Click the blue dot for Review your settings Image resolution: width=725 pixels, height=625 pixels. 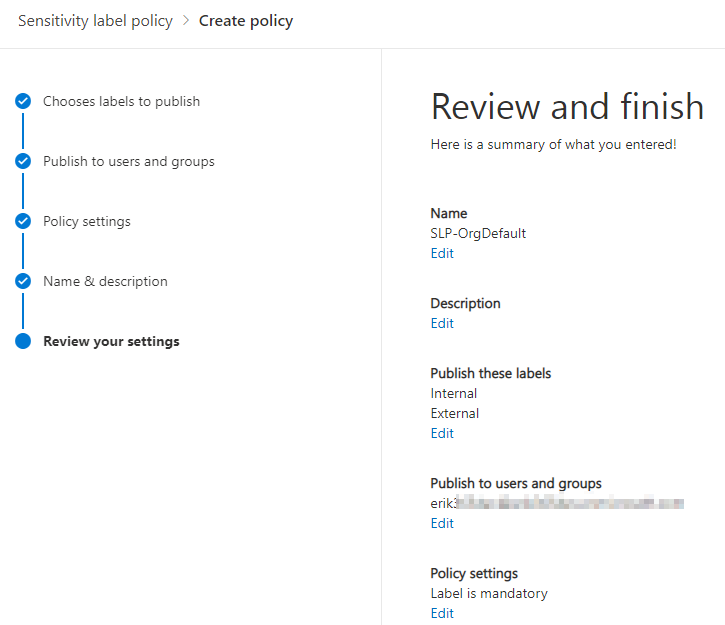point(23,341)
